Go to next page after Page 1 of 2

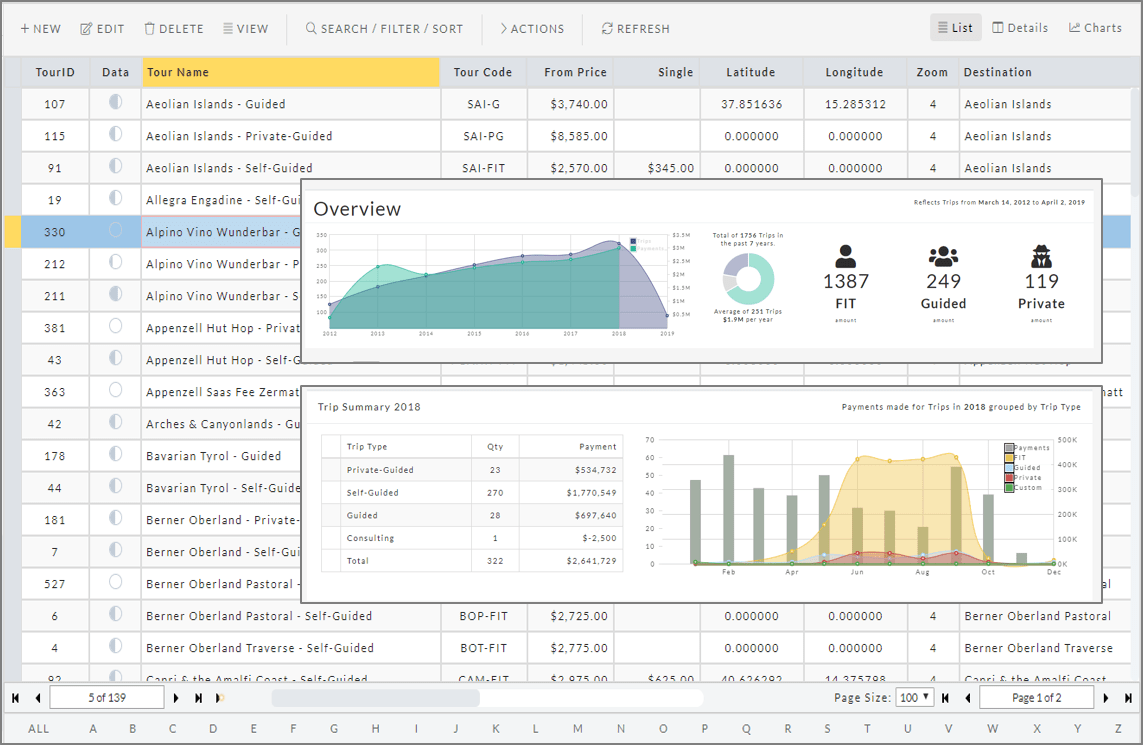[1106, 698]
